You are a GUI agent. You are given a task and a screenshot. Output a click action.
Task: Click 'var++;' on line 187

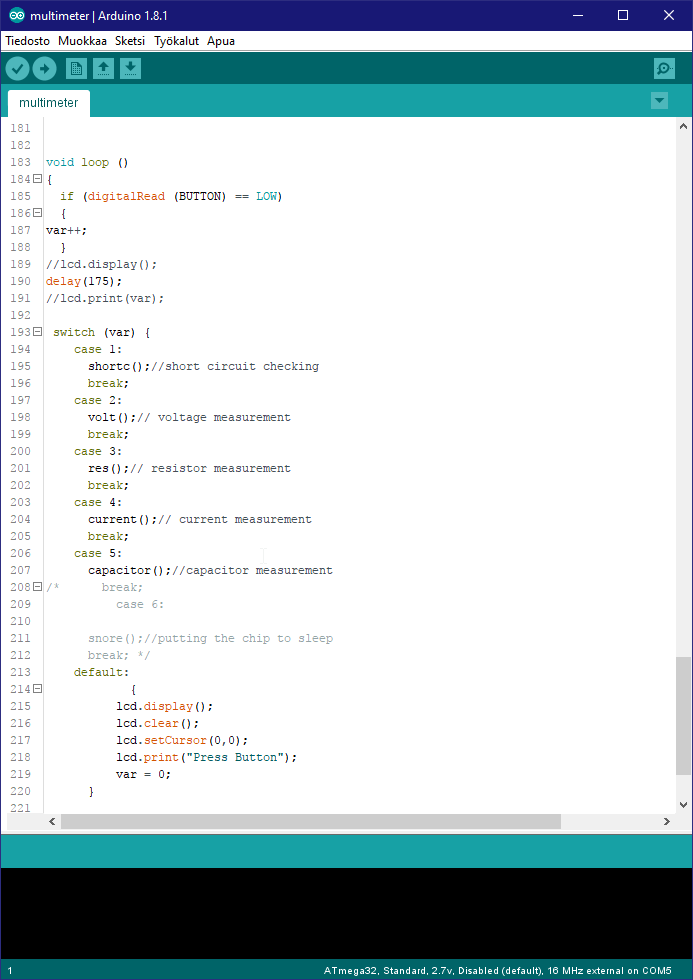click(66, 230)
